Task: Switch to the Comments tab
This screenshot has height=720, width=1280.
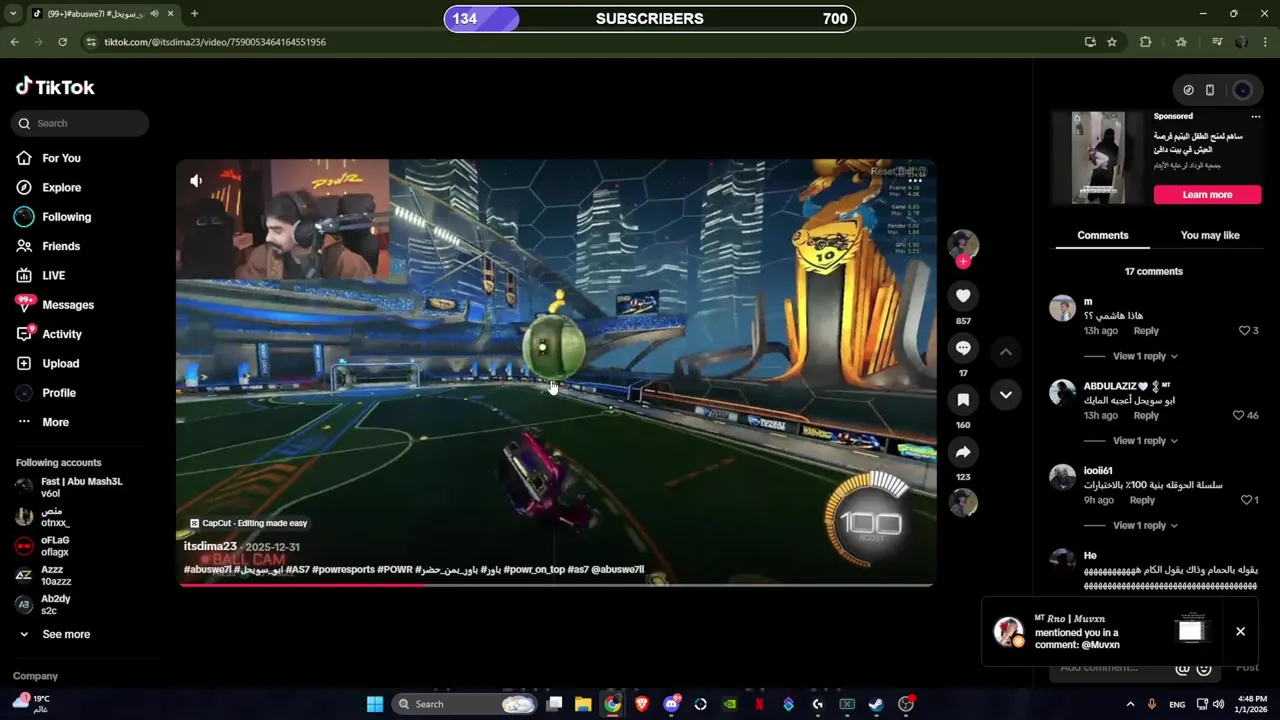Action: click(1102, 236)
